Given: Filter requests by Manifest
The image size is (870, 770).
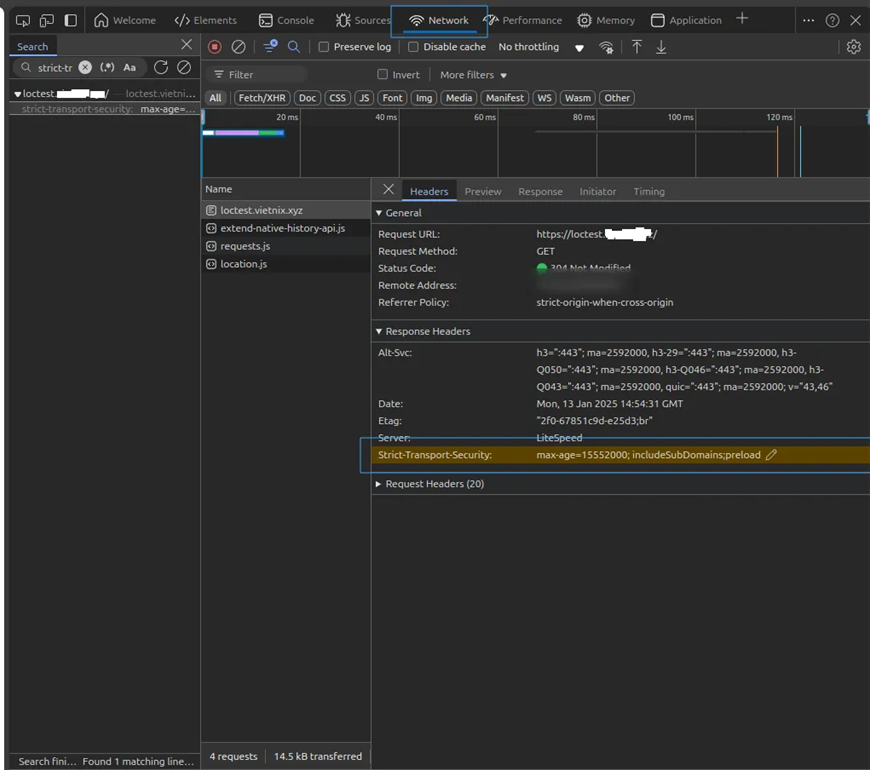Looking at the screenshot, I should 505,98.
